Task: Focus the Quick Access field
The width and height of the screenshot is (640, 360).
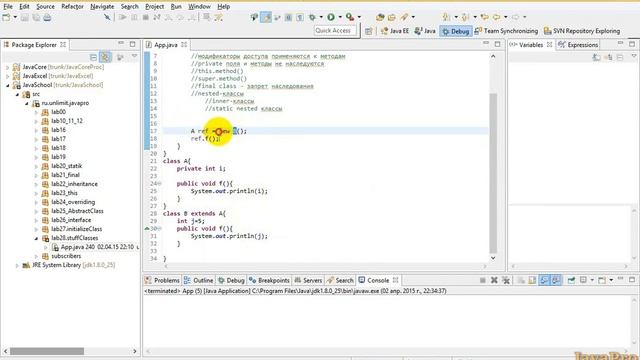Action: click(335, 31)
